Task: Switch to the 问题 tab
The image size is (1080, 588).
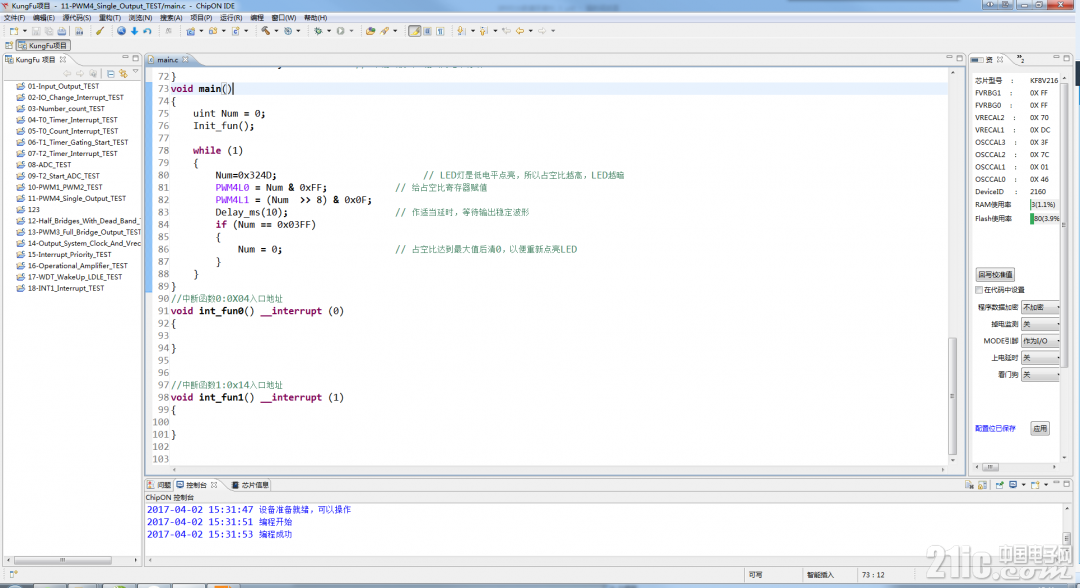Action: pos(159,485)
